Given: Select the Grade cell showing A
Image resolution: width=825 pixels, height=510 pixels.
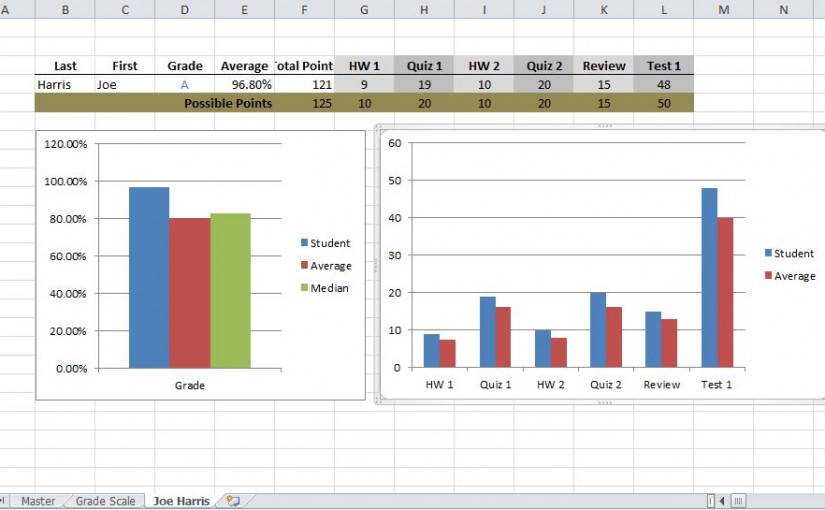Looking at the screenshot, I should pyautogui.click(x=185, y=85).
